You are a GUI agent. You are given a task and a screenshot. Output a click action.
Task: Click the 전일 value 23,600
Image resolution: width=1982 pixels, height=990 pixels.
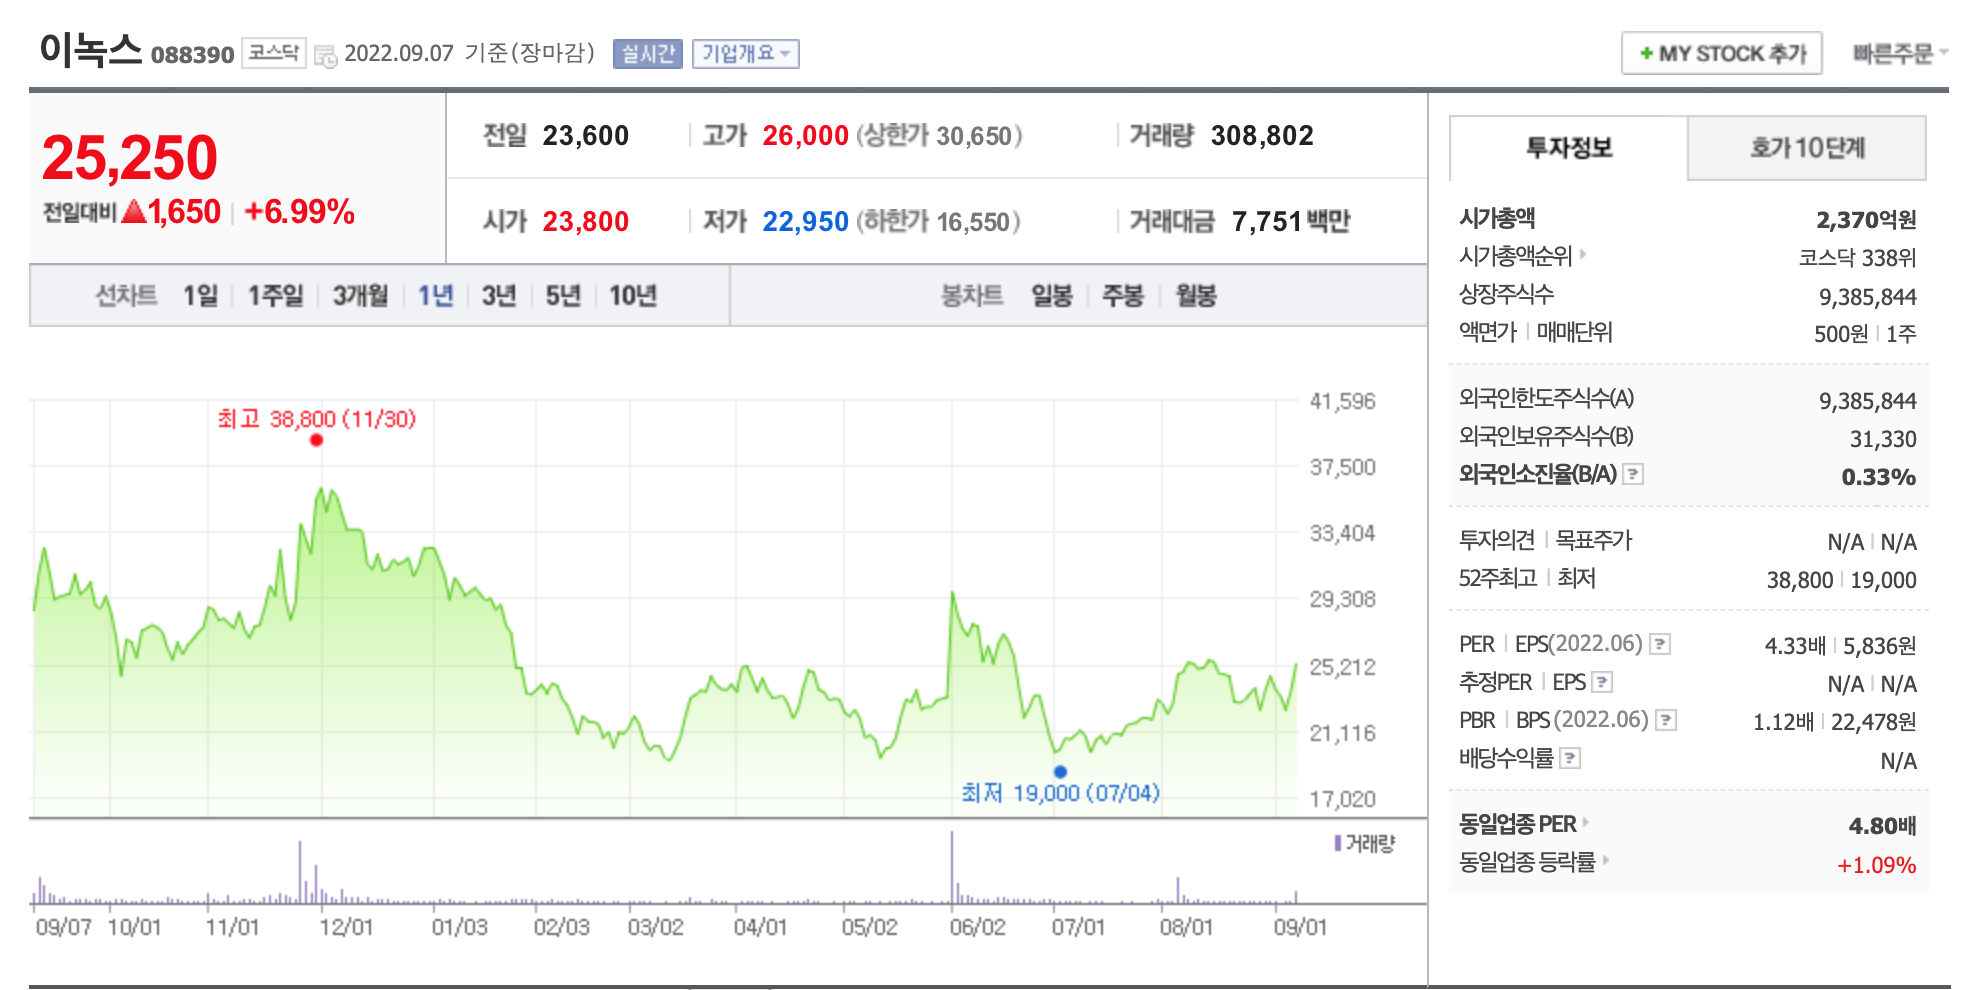tap(586, 136)
